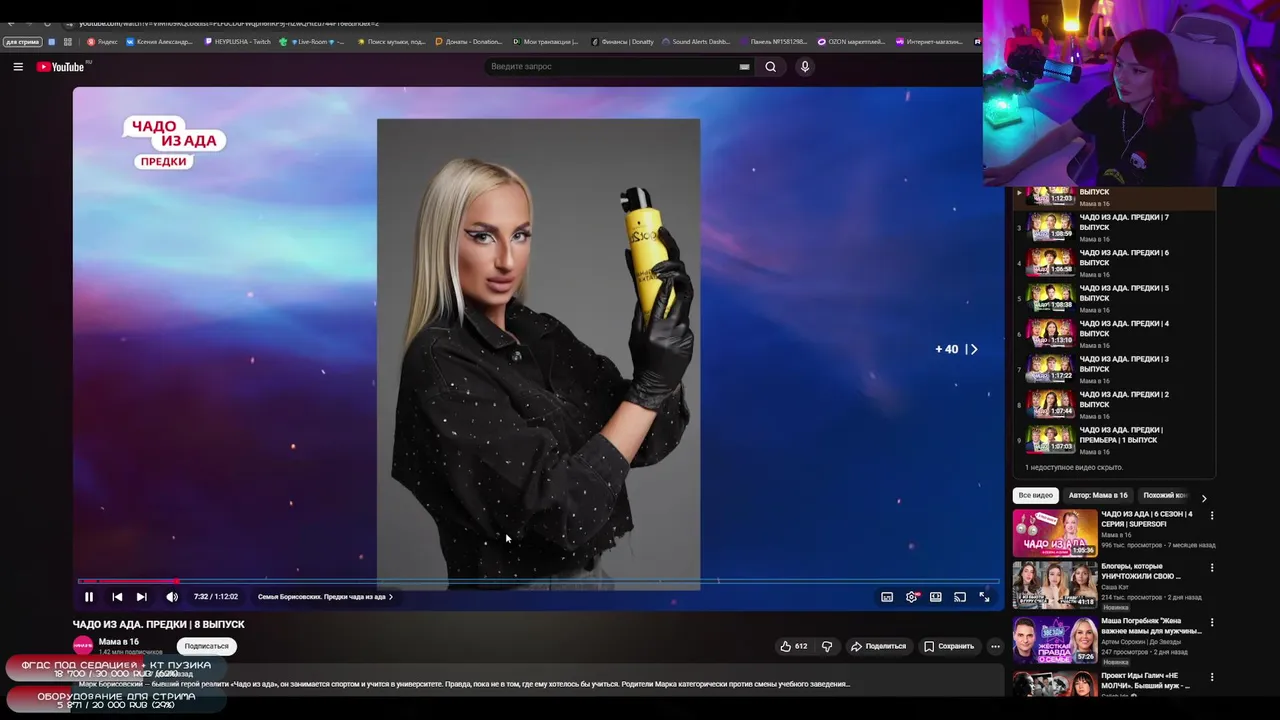Screen dimensions: 1280x720
Task: Open the 'Финансы | Donatty' bookmark
Action: (x=623, y=42)
